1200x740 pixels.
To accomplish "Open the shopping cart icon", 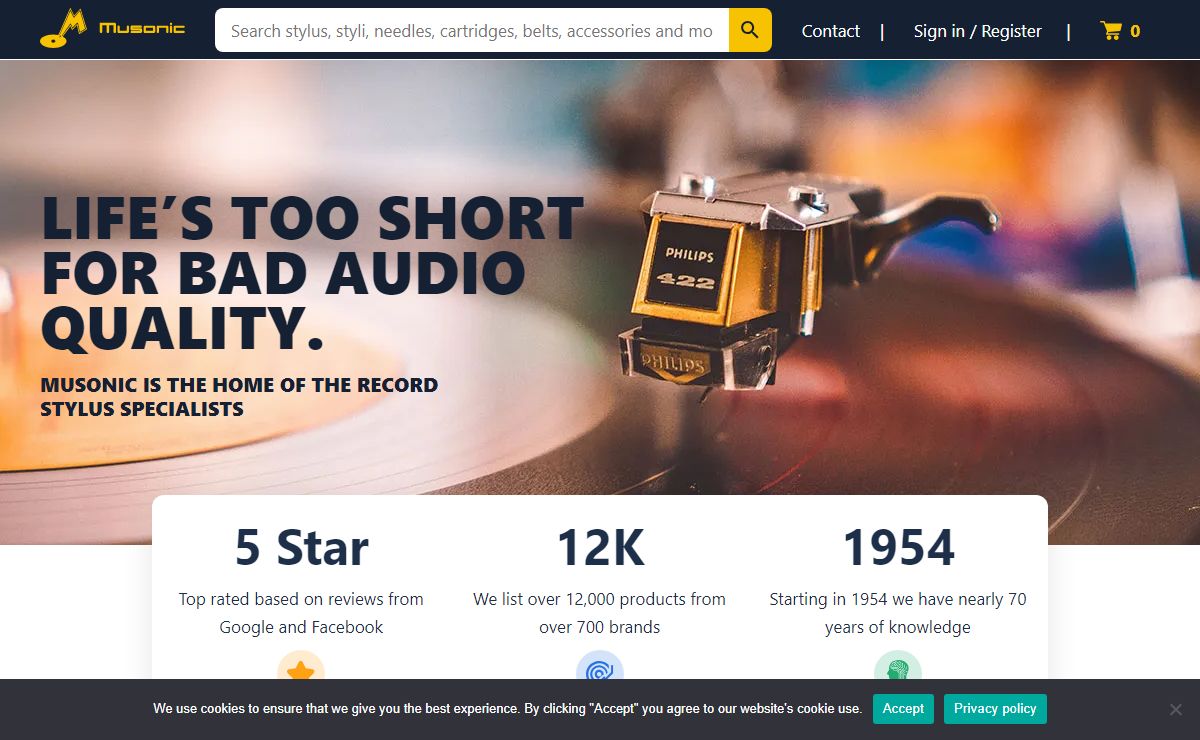I will coord(1110,31).
